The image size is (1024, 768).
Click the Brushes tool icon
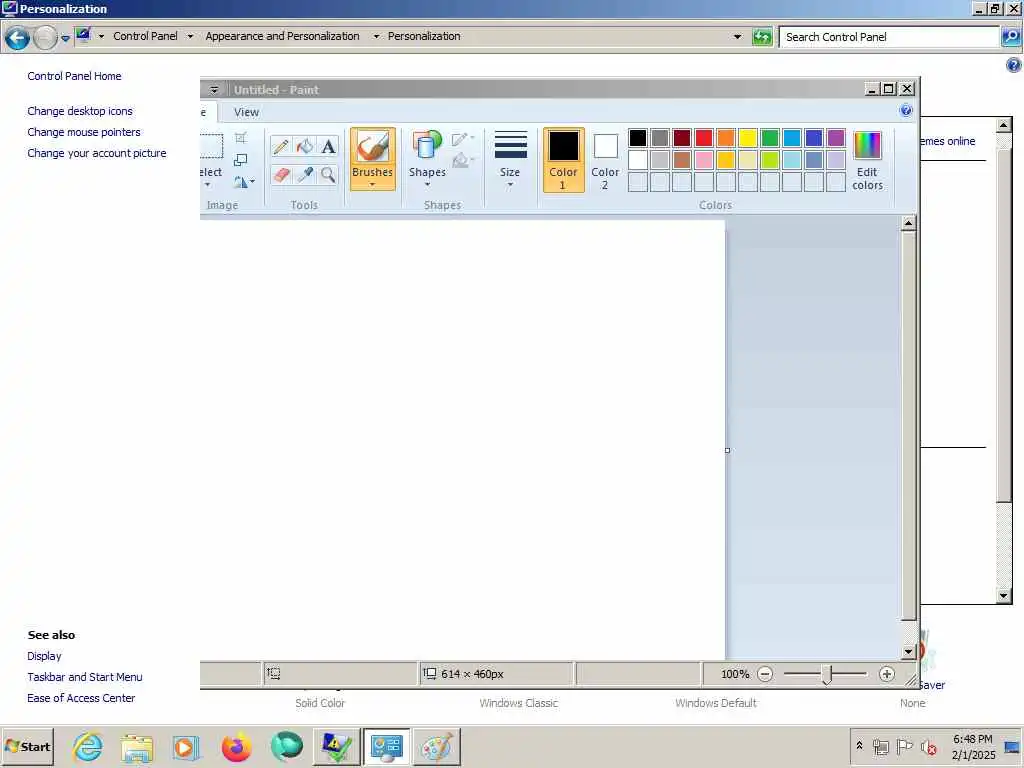(x=372, y=146)
